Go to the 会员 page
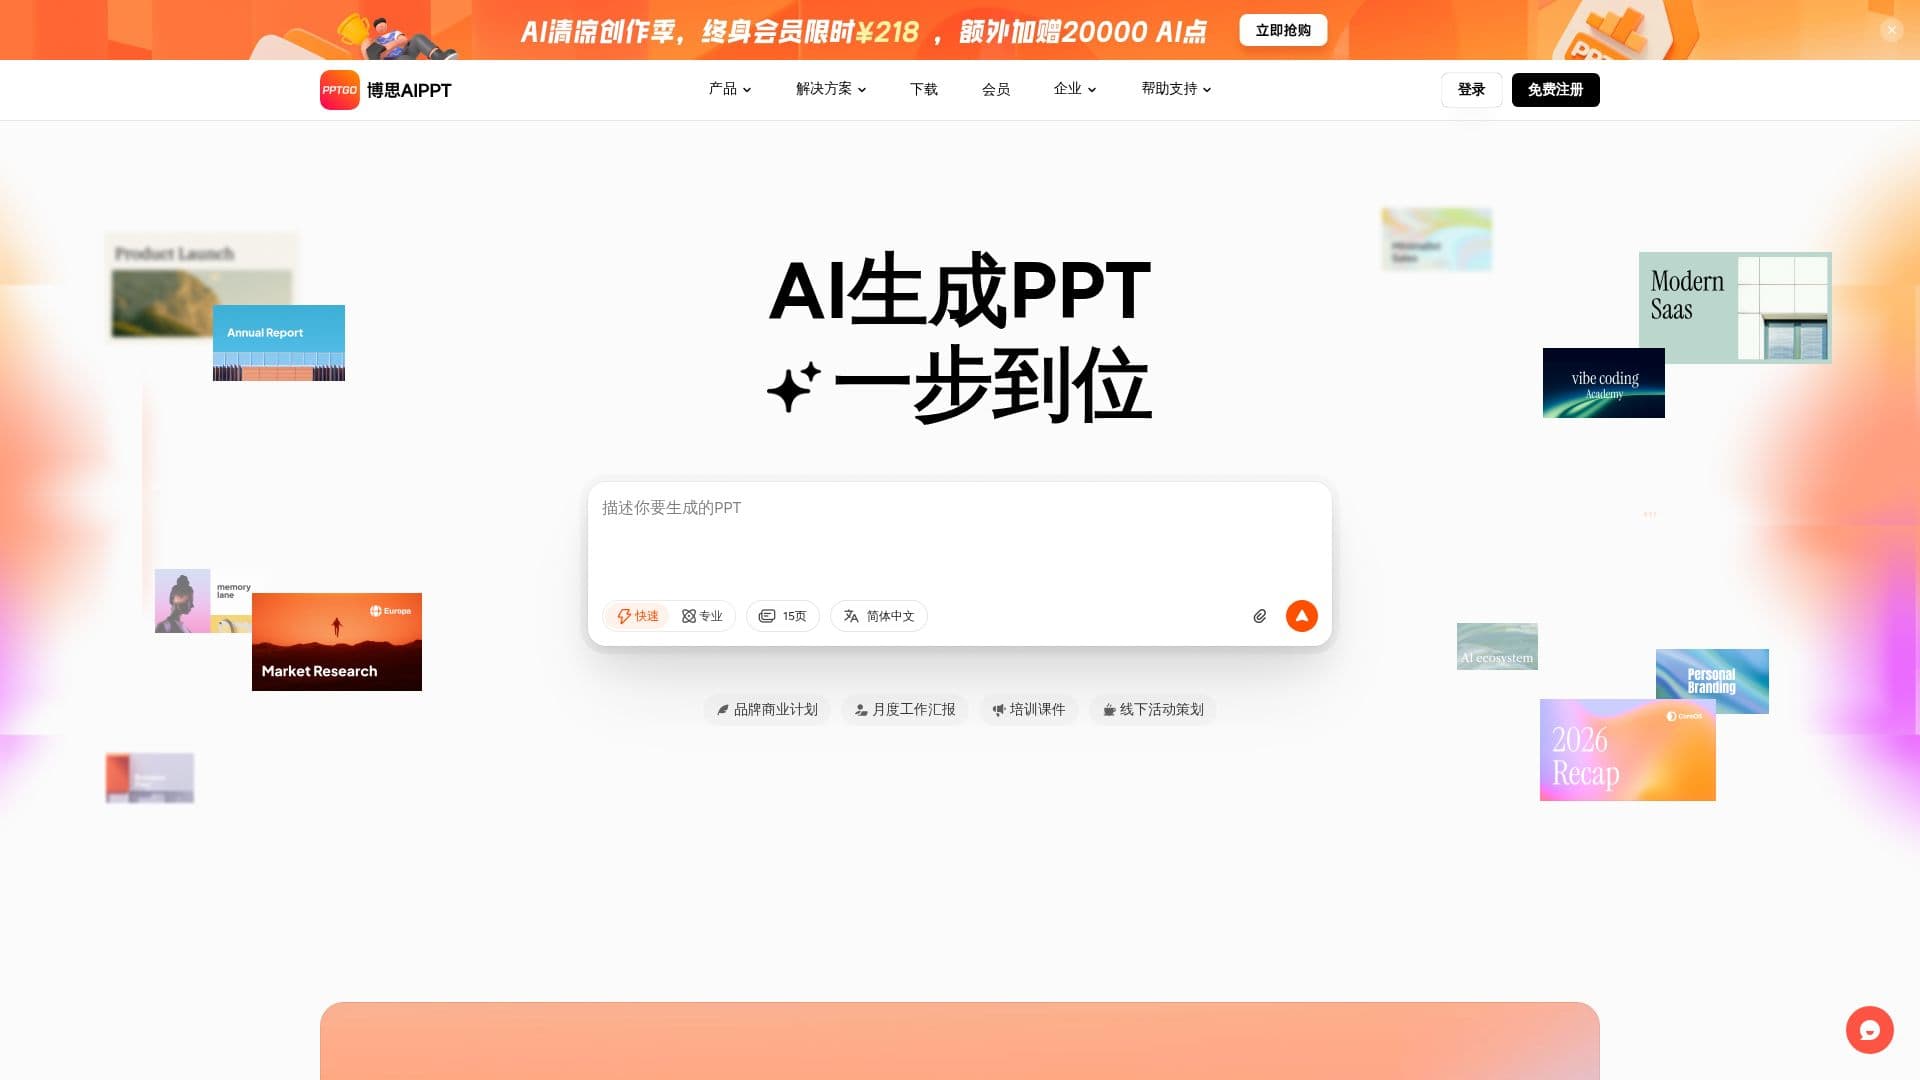This screenshot has width=1920, height=1080. coord(996,89)
